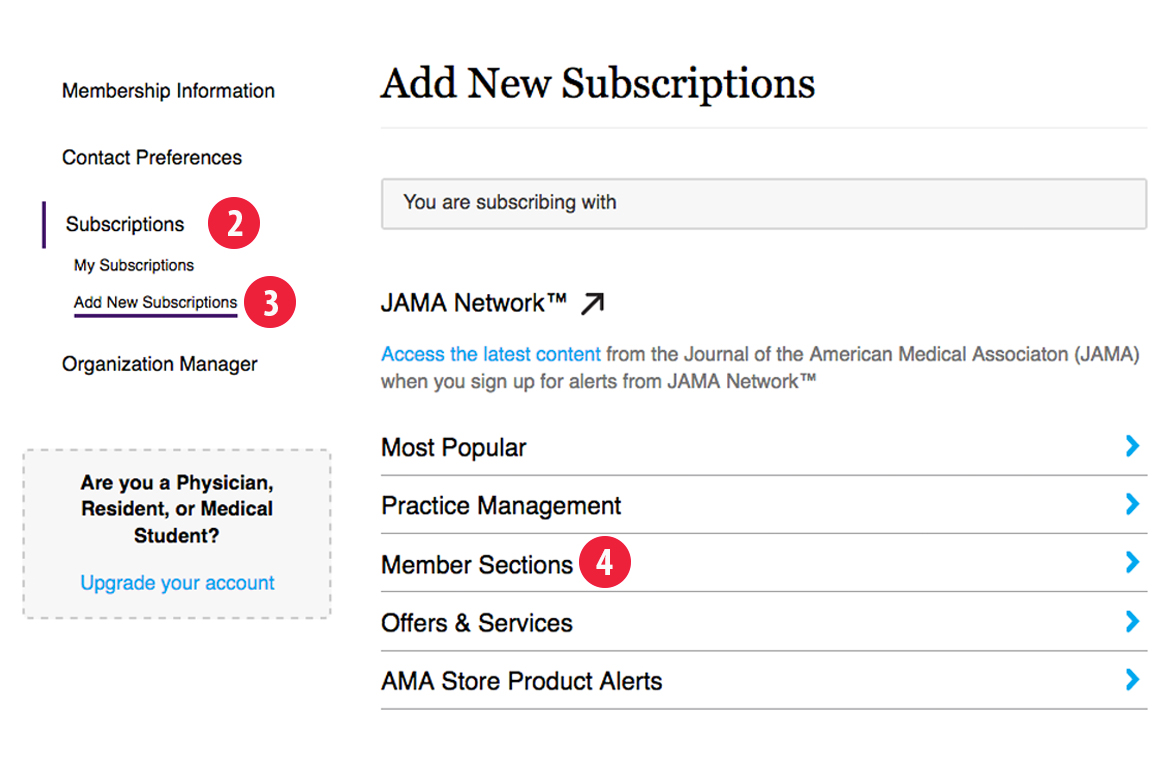The image size is (1170, 780).
Task: Expand the Most Popular chevron
Action: point(1132,446)
